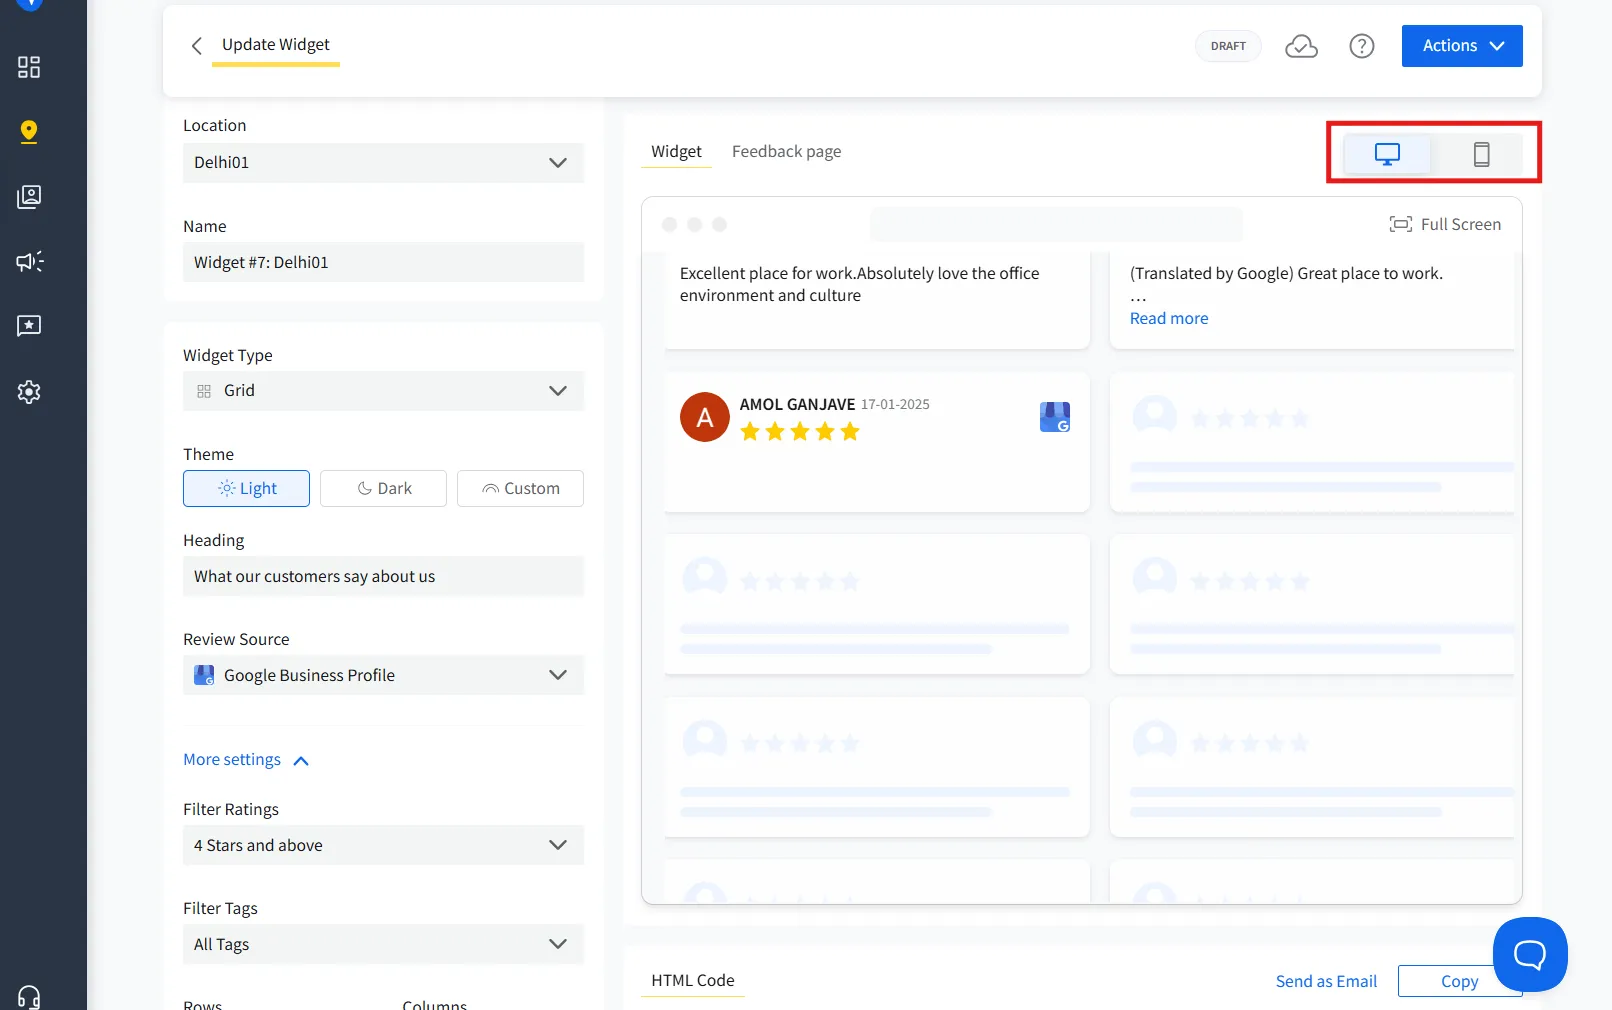The height and width of the screenshot is (1010, 1612).
Task: Open the dashboard grid icon in sidebar
Action: click(x=29, y=67)
